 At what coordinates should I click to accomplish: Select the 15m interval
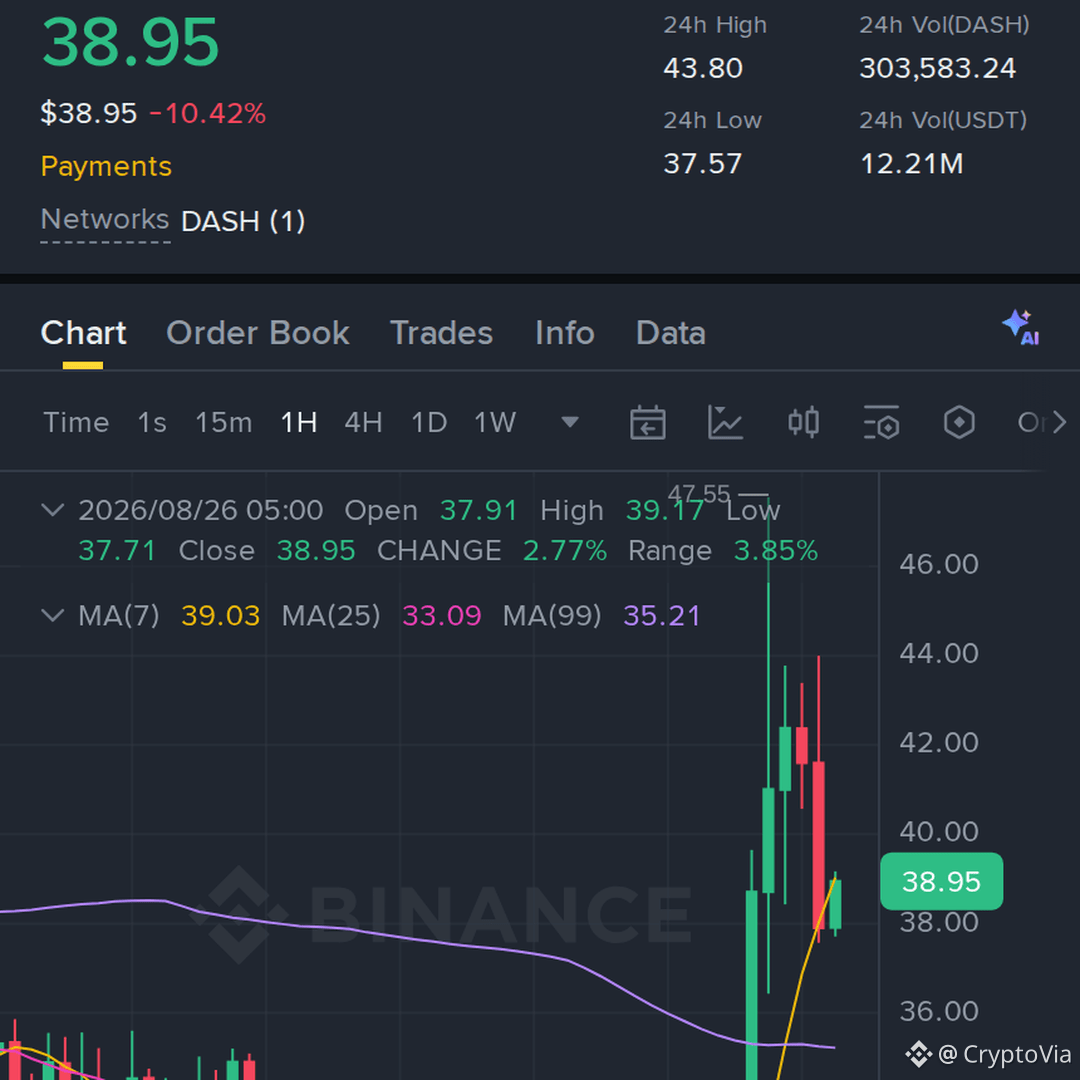tap(224, 422)
